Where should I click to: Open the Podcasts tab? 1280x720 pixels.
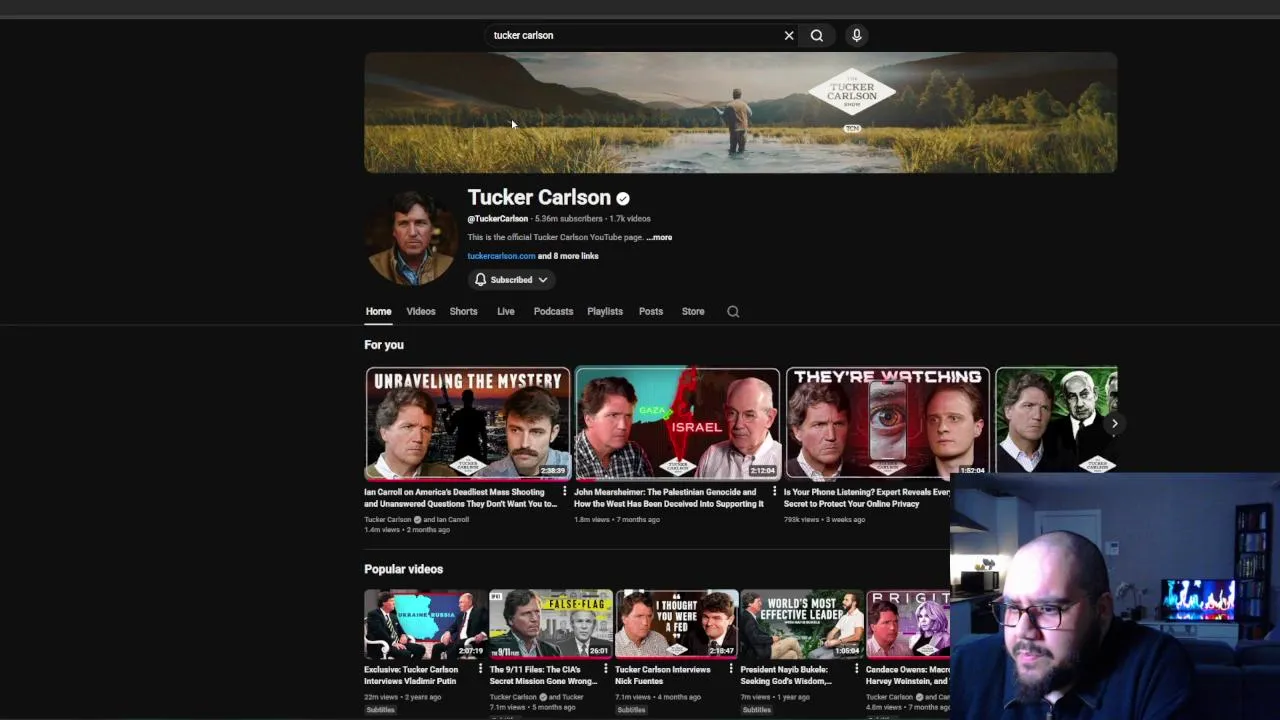(x=553, y=311)
